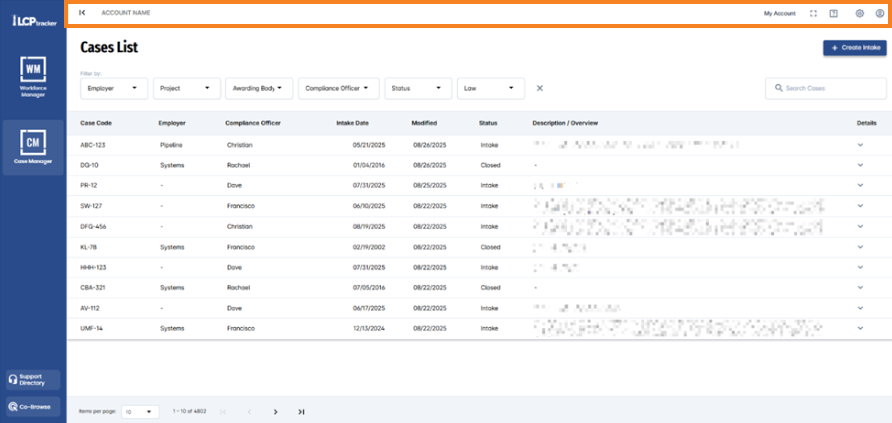This screenshot has width=892, height=423.
Task: Click intake date 02/19/2002
Action: click(x=369, y=247)
